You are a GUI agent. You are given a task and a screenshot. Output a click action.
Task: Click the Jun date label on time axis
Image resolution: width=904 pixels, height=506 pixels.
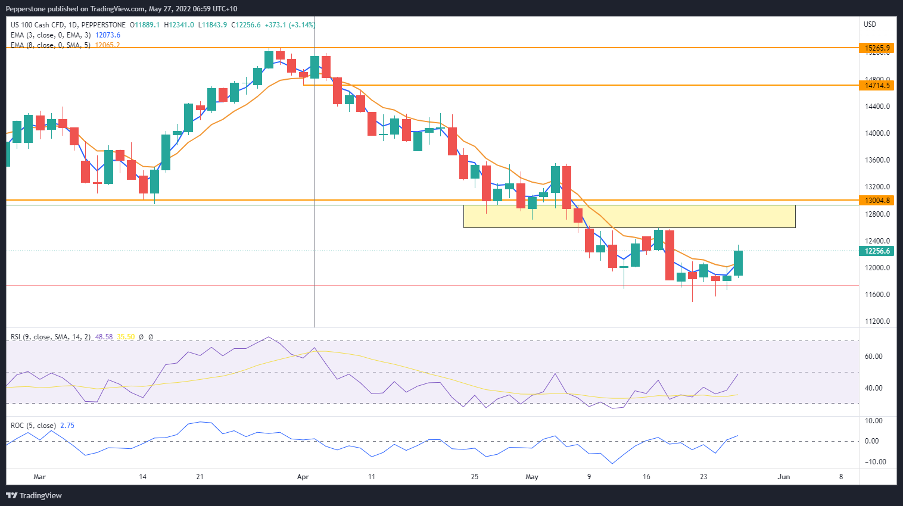tap(784, 477)
